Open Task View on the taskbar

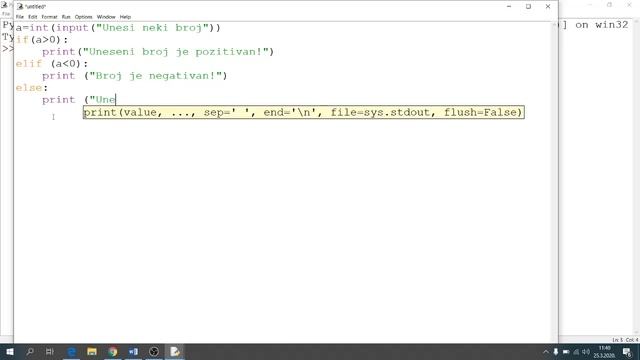[x=50, y=351]
